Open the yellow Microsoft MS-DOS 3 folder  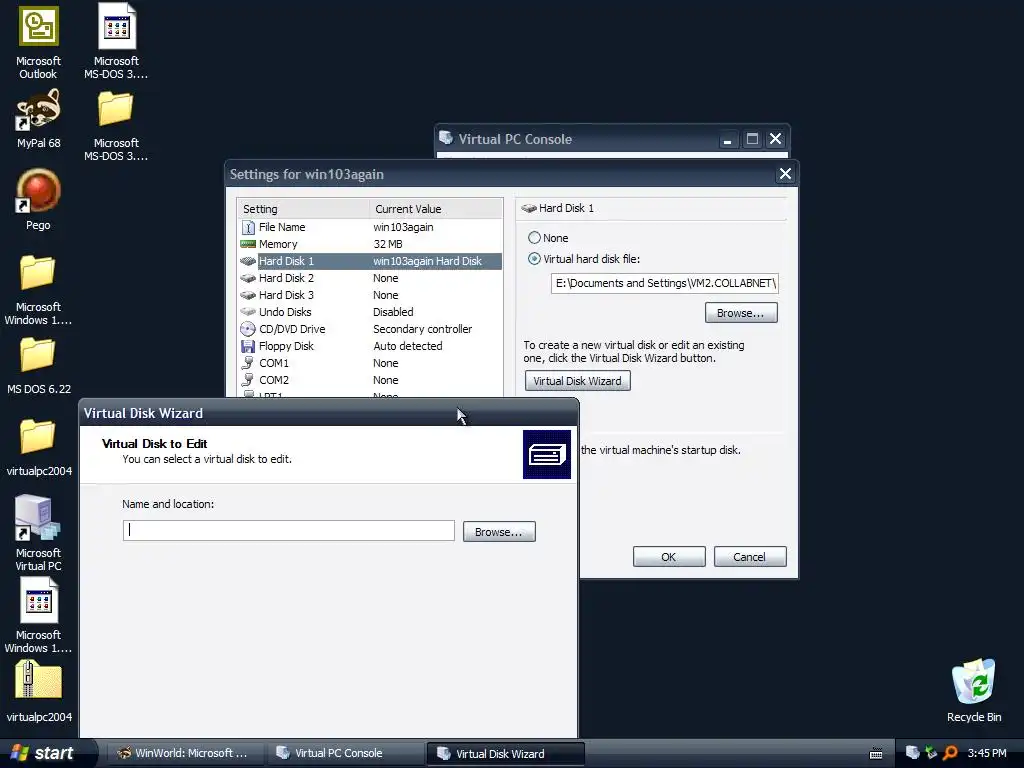pyautogui.click(x=116, y=108)
